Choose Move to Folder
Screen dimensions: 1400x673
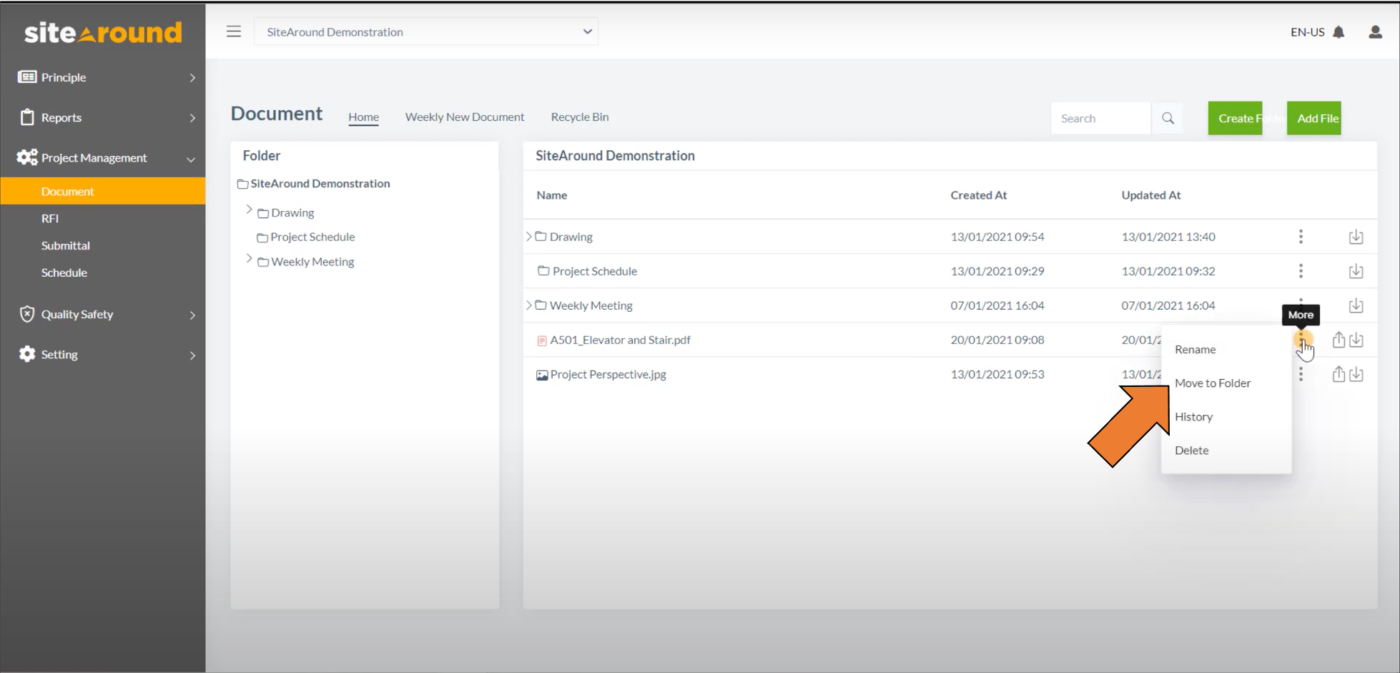click(x=1212, y=383)
